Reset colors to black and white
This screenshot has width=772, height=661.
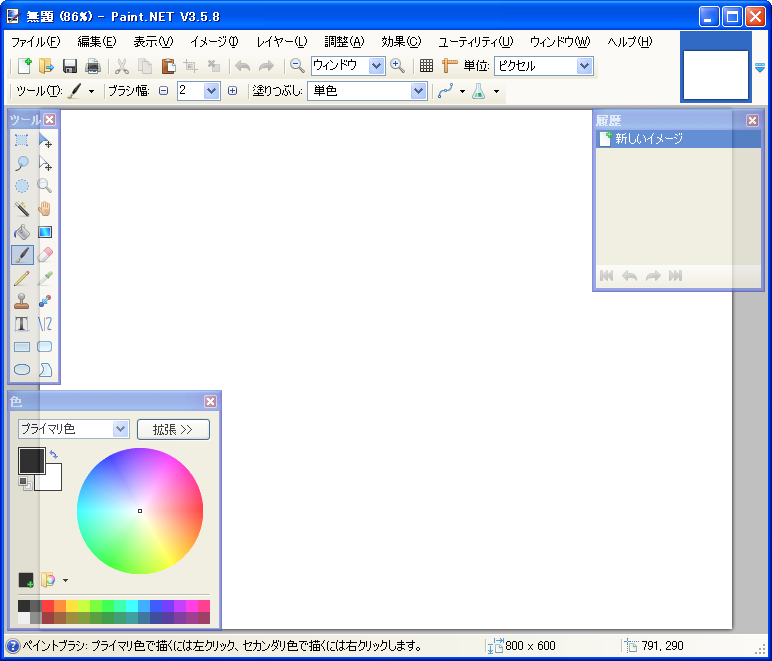tap(25, 483)
